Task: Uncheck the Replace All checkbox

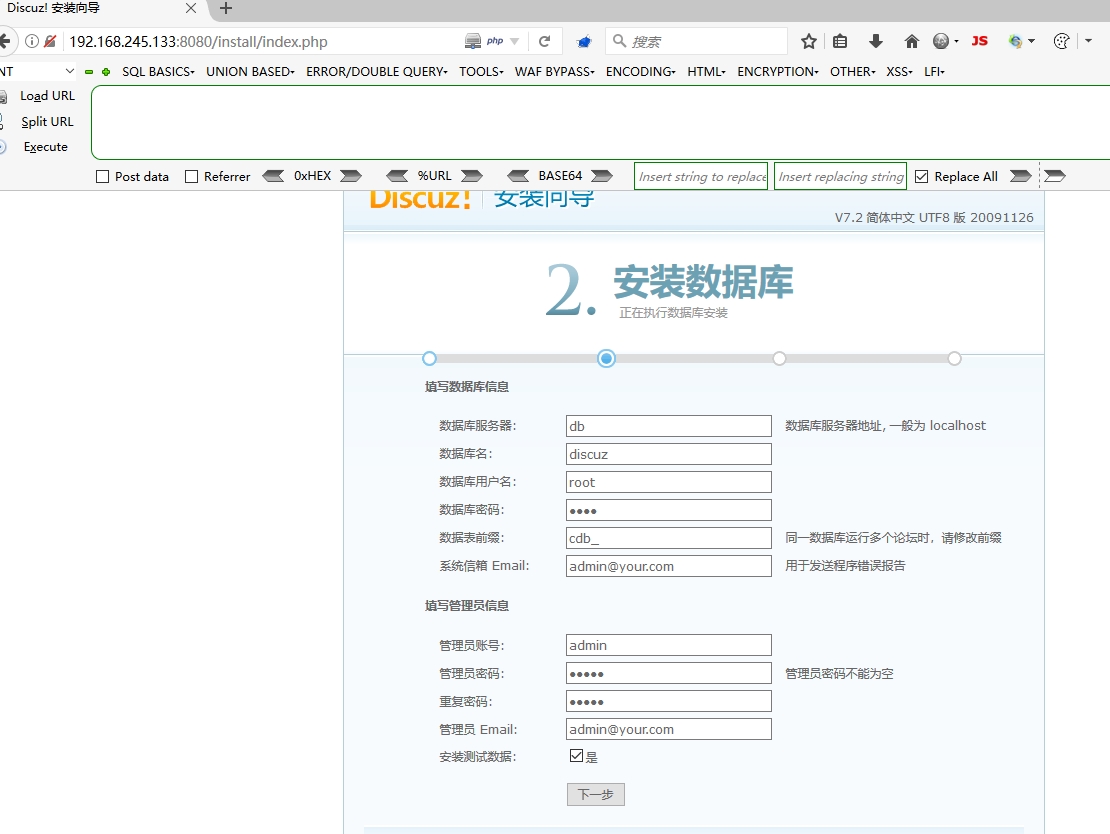Action: coord(922,177)
